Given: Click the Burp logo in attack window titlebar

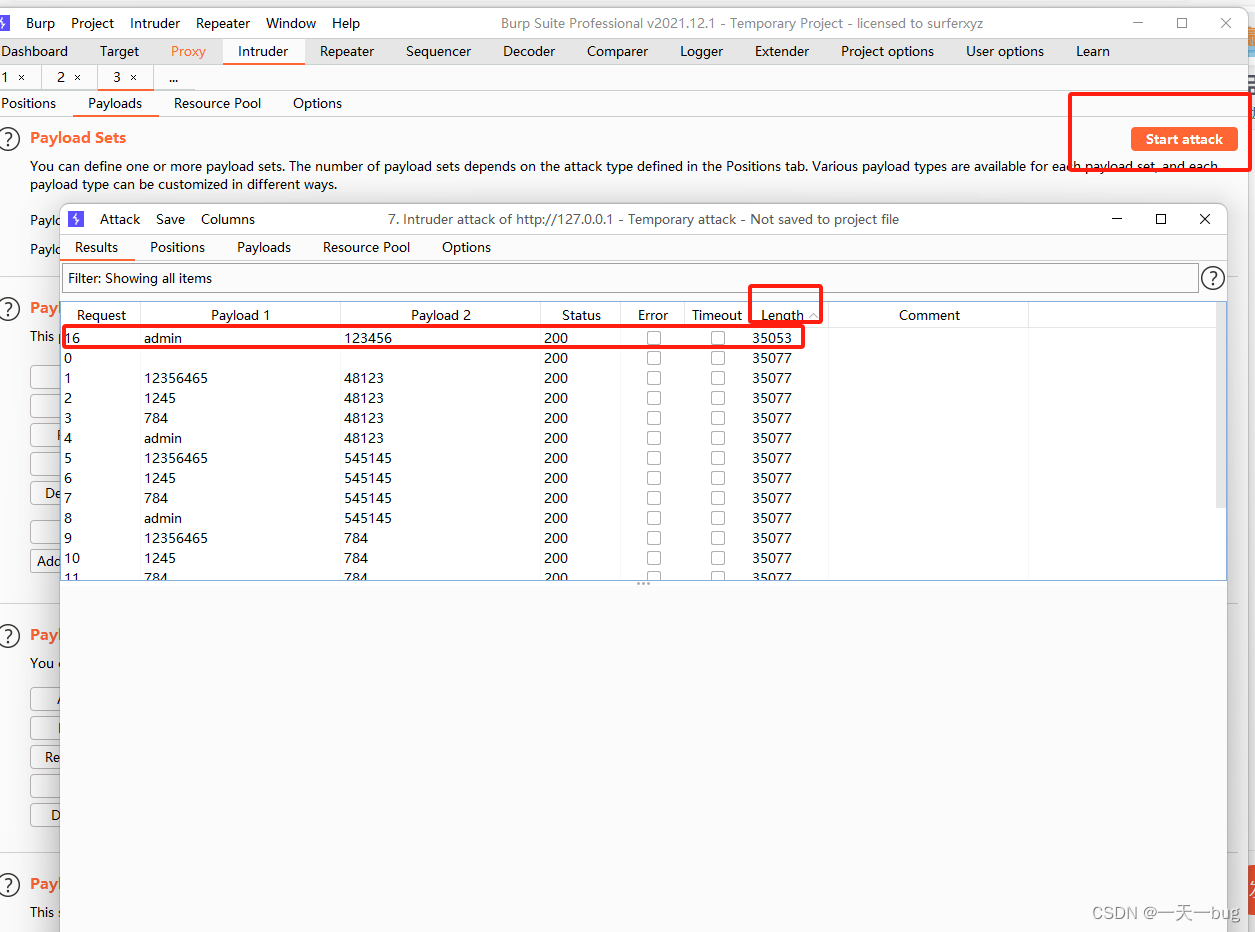Looking at the screenshot, I should coord(77,219).
